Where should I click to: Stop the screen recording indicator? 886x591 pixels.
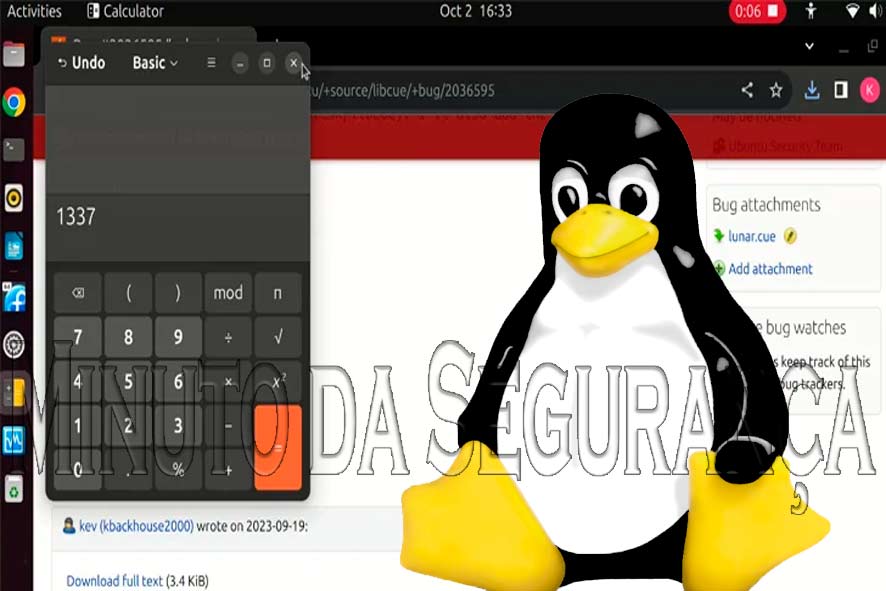point(757,11)
